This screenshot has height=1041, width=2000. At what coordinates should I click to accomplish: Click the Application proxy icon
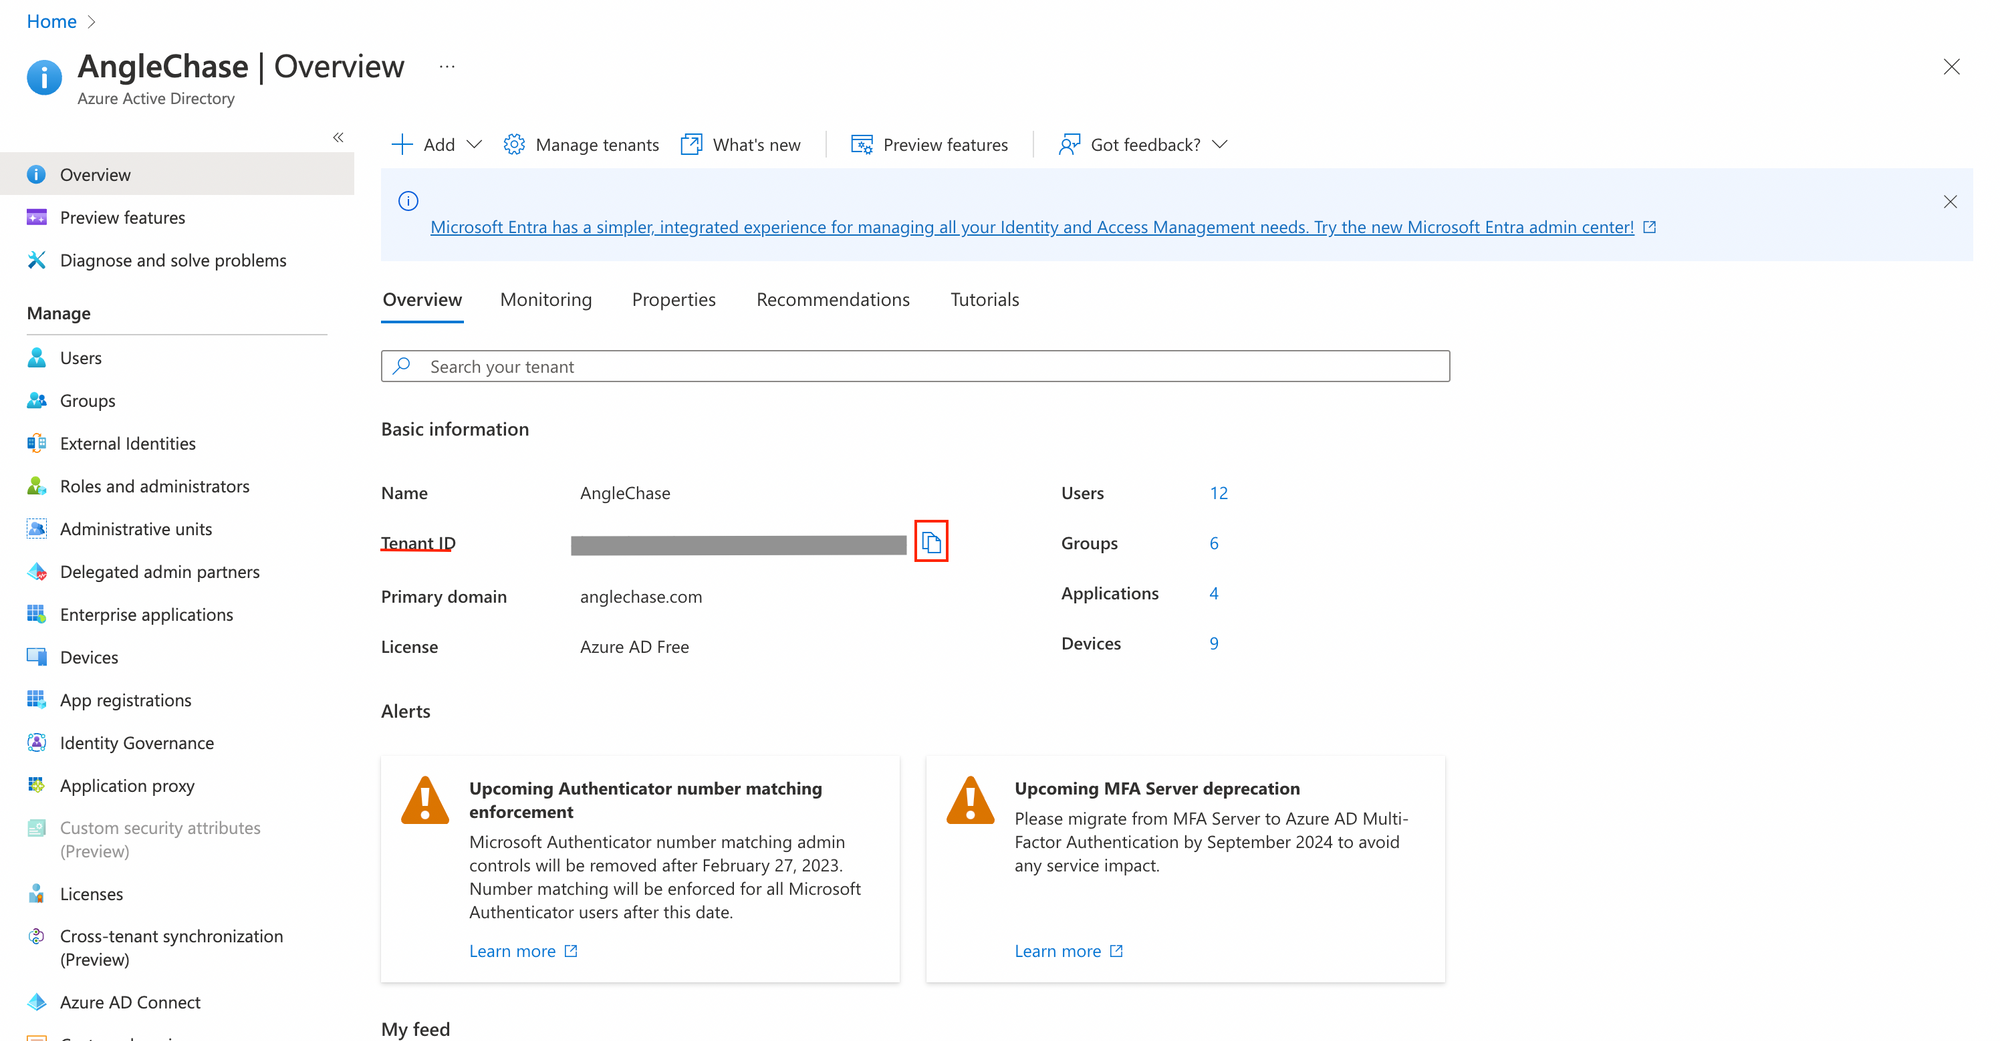(37, 786)
